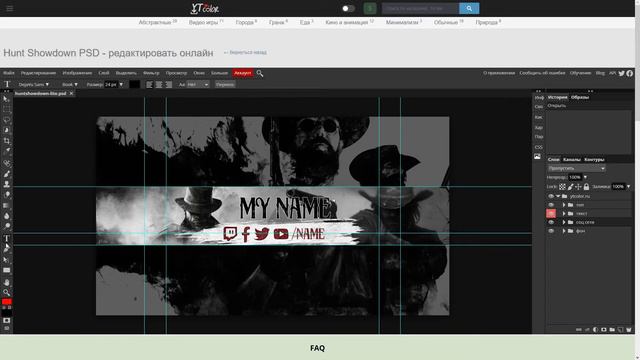This screenshot has height=360, width=640.
Task: Open the anti-aliasing dropdown
Action: tap(198, 84)
